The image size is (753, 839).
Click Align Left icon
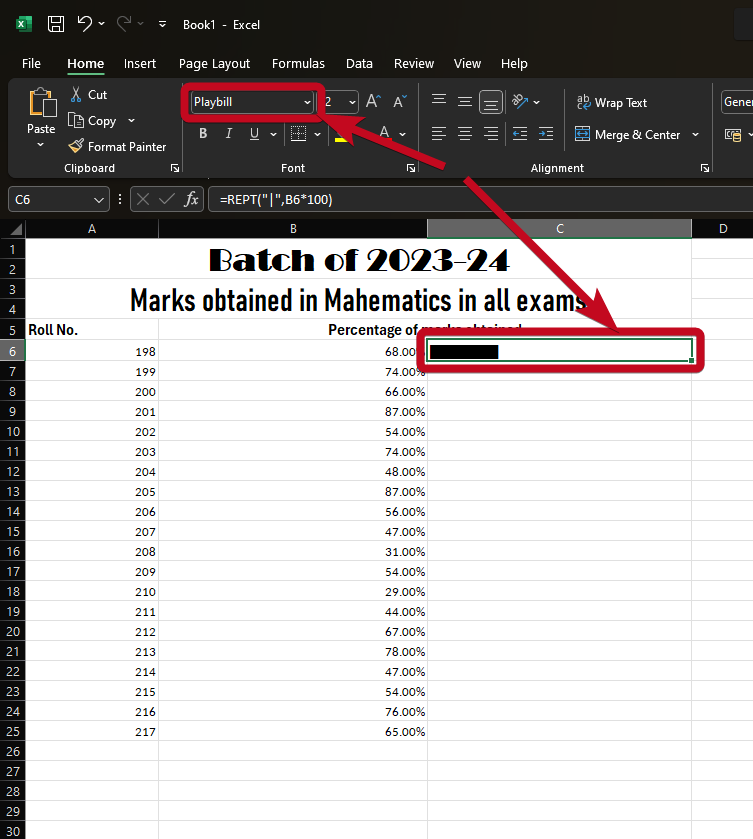coord(439,133)
